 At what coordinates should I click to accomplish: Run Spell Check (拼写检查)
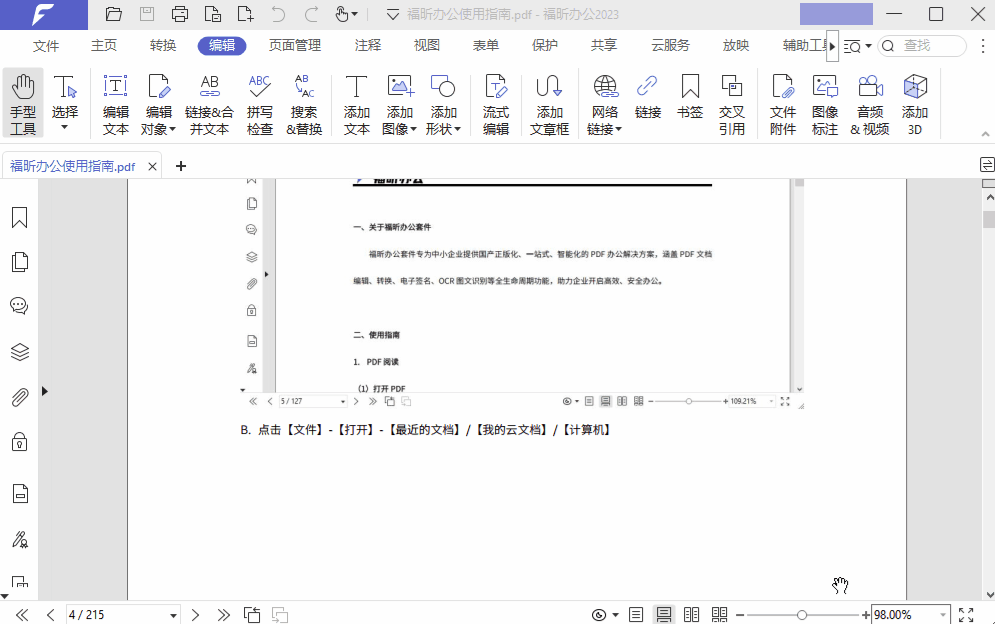(259, 103)
